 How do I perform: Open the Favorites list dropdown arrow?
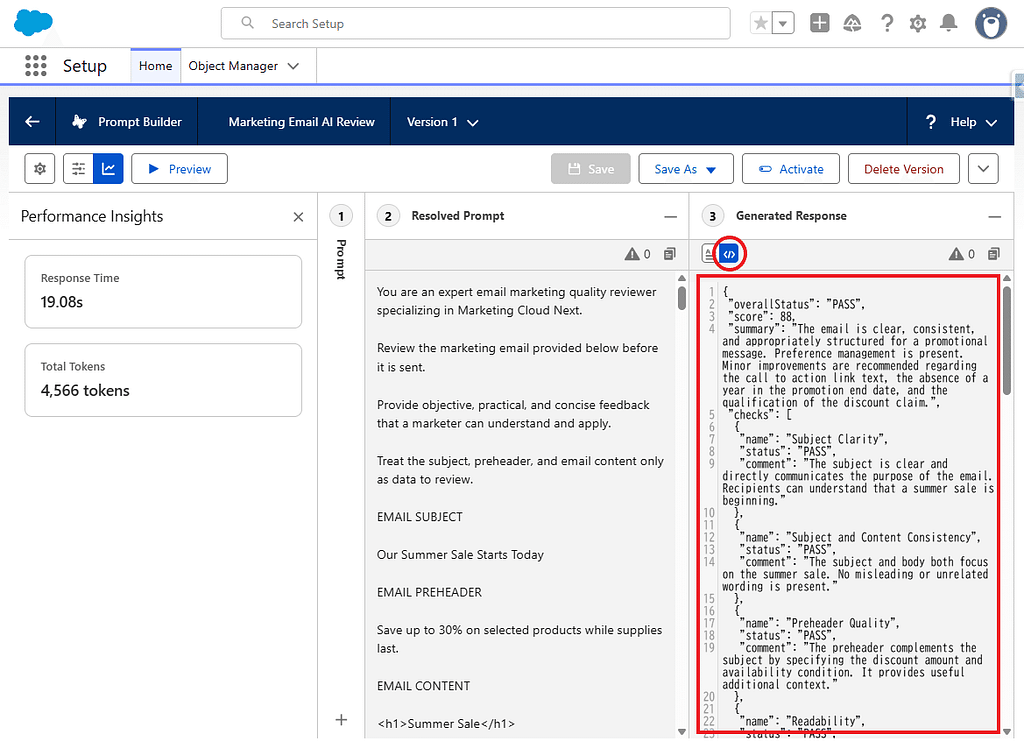pyautogui.click(x=783, y=24)
